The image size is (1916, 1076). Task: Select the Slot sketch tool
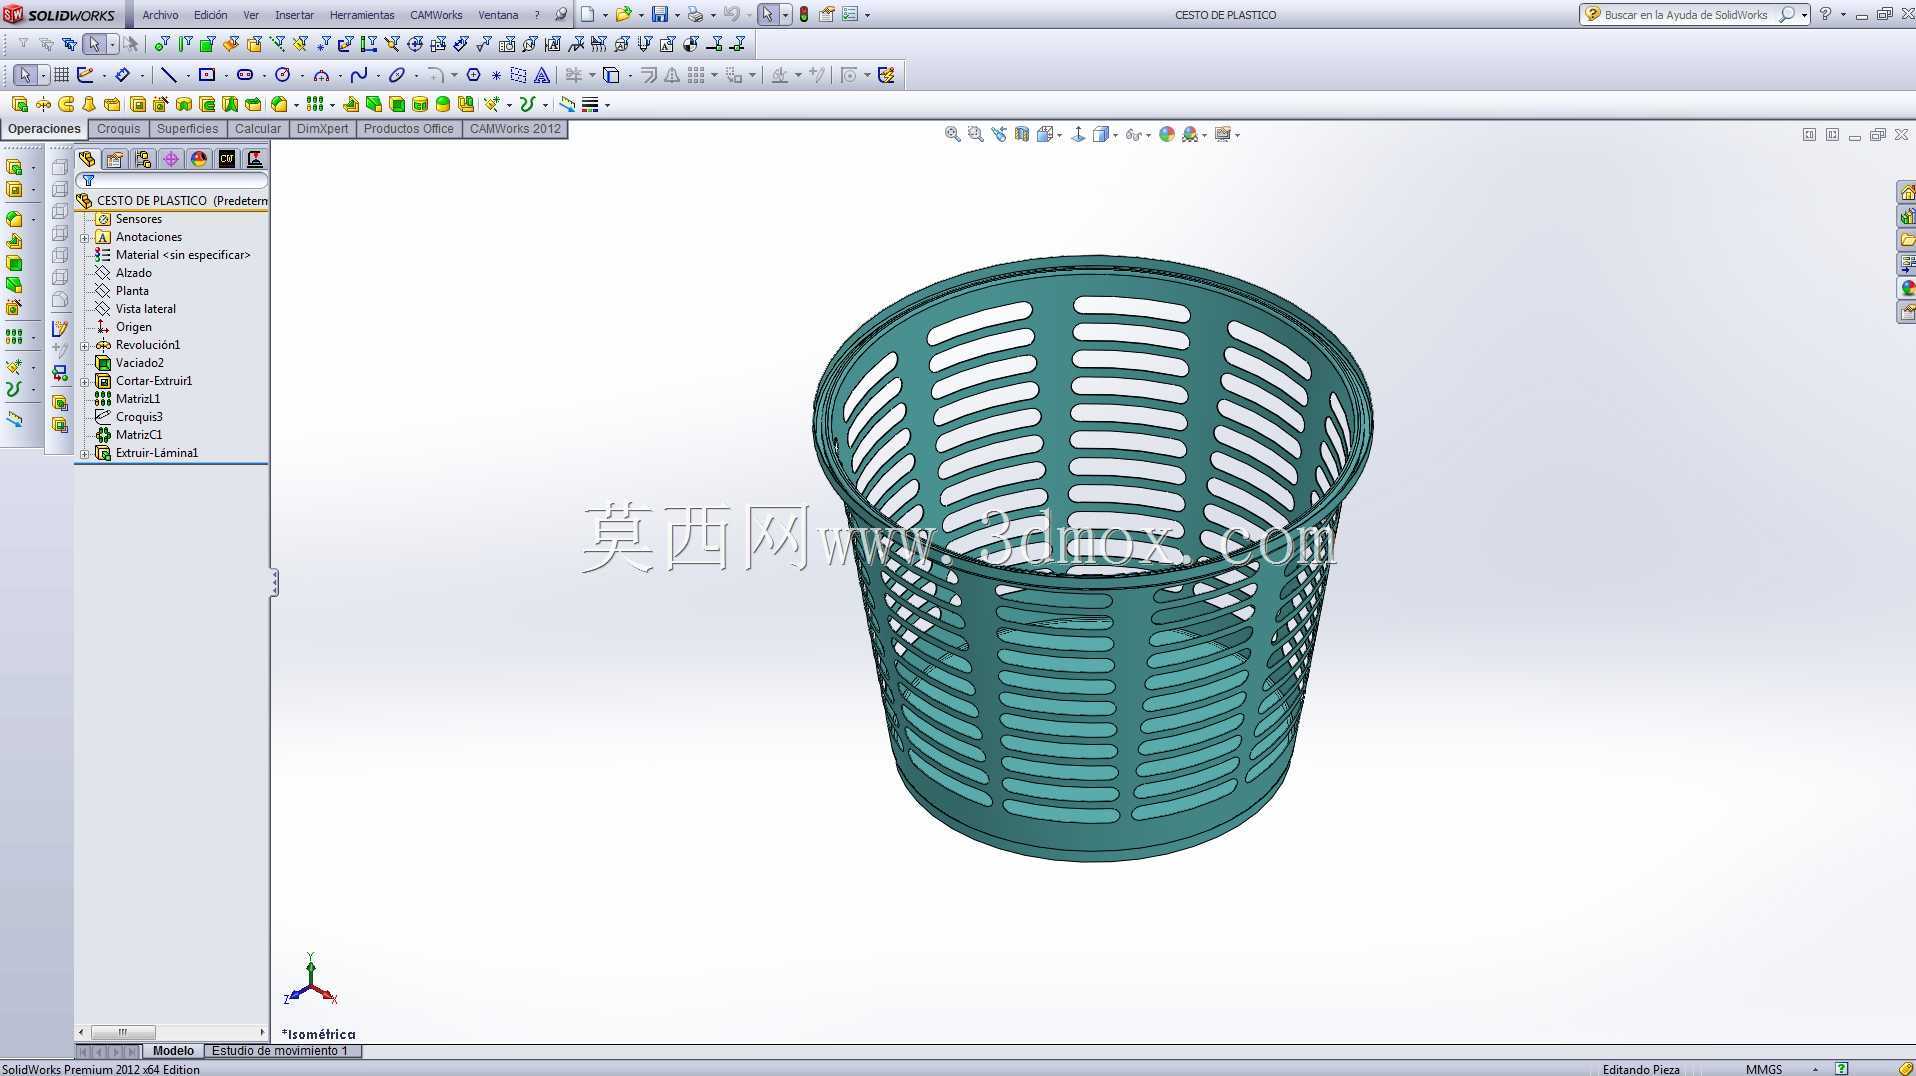245,75
